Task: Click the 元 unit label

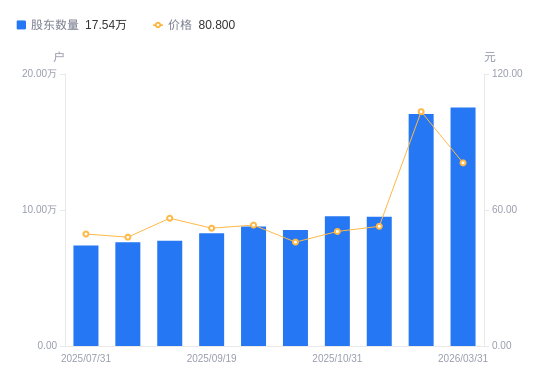Action: [x=490, y=56]
